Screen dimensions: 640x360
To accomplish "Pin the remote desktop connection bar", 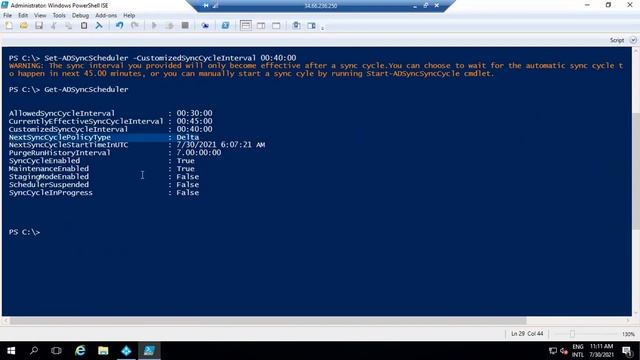I will coord(206,5).
